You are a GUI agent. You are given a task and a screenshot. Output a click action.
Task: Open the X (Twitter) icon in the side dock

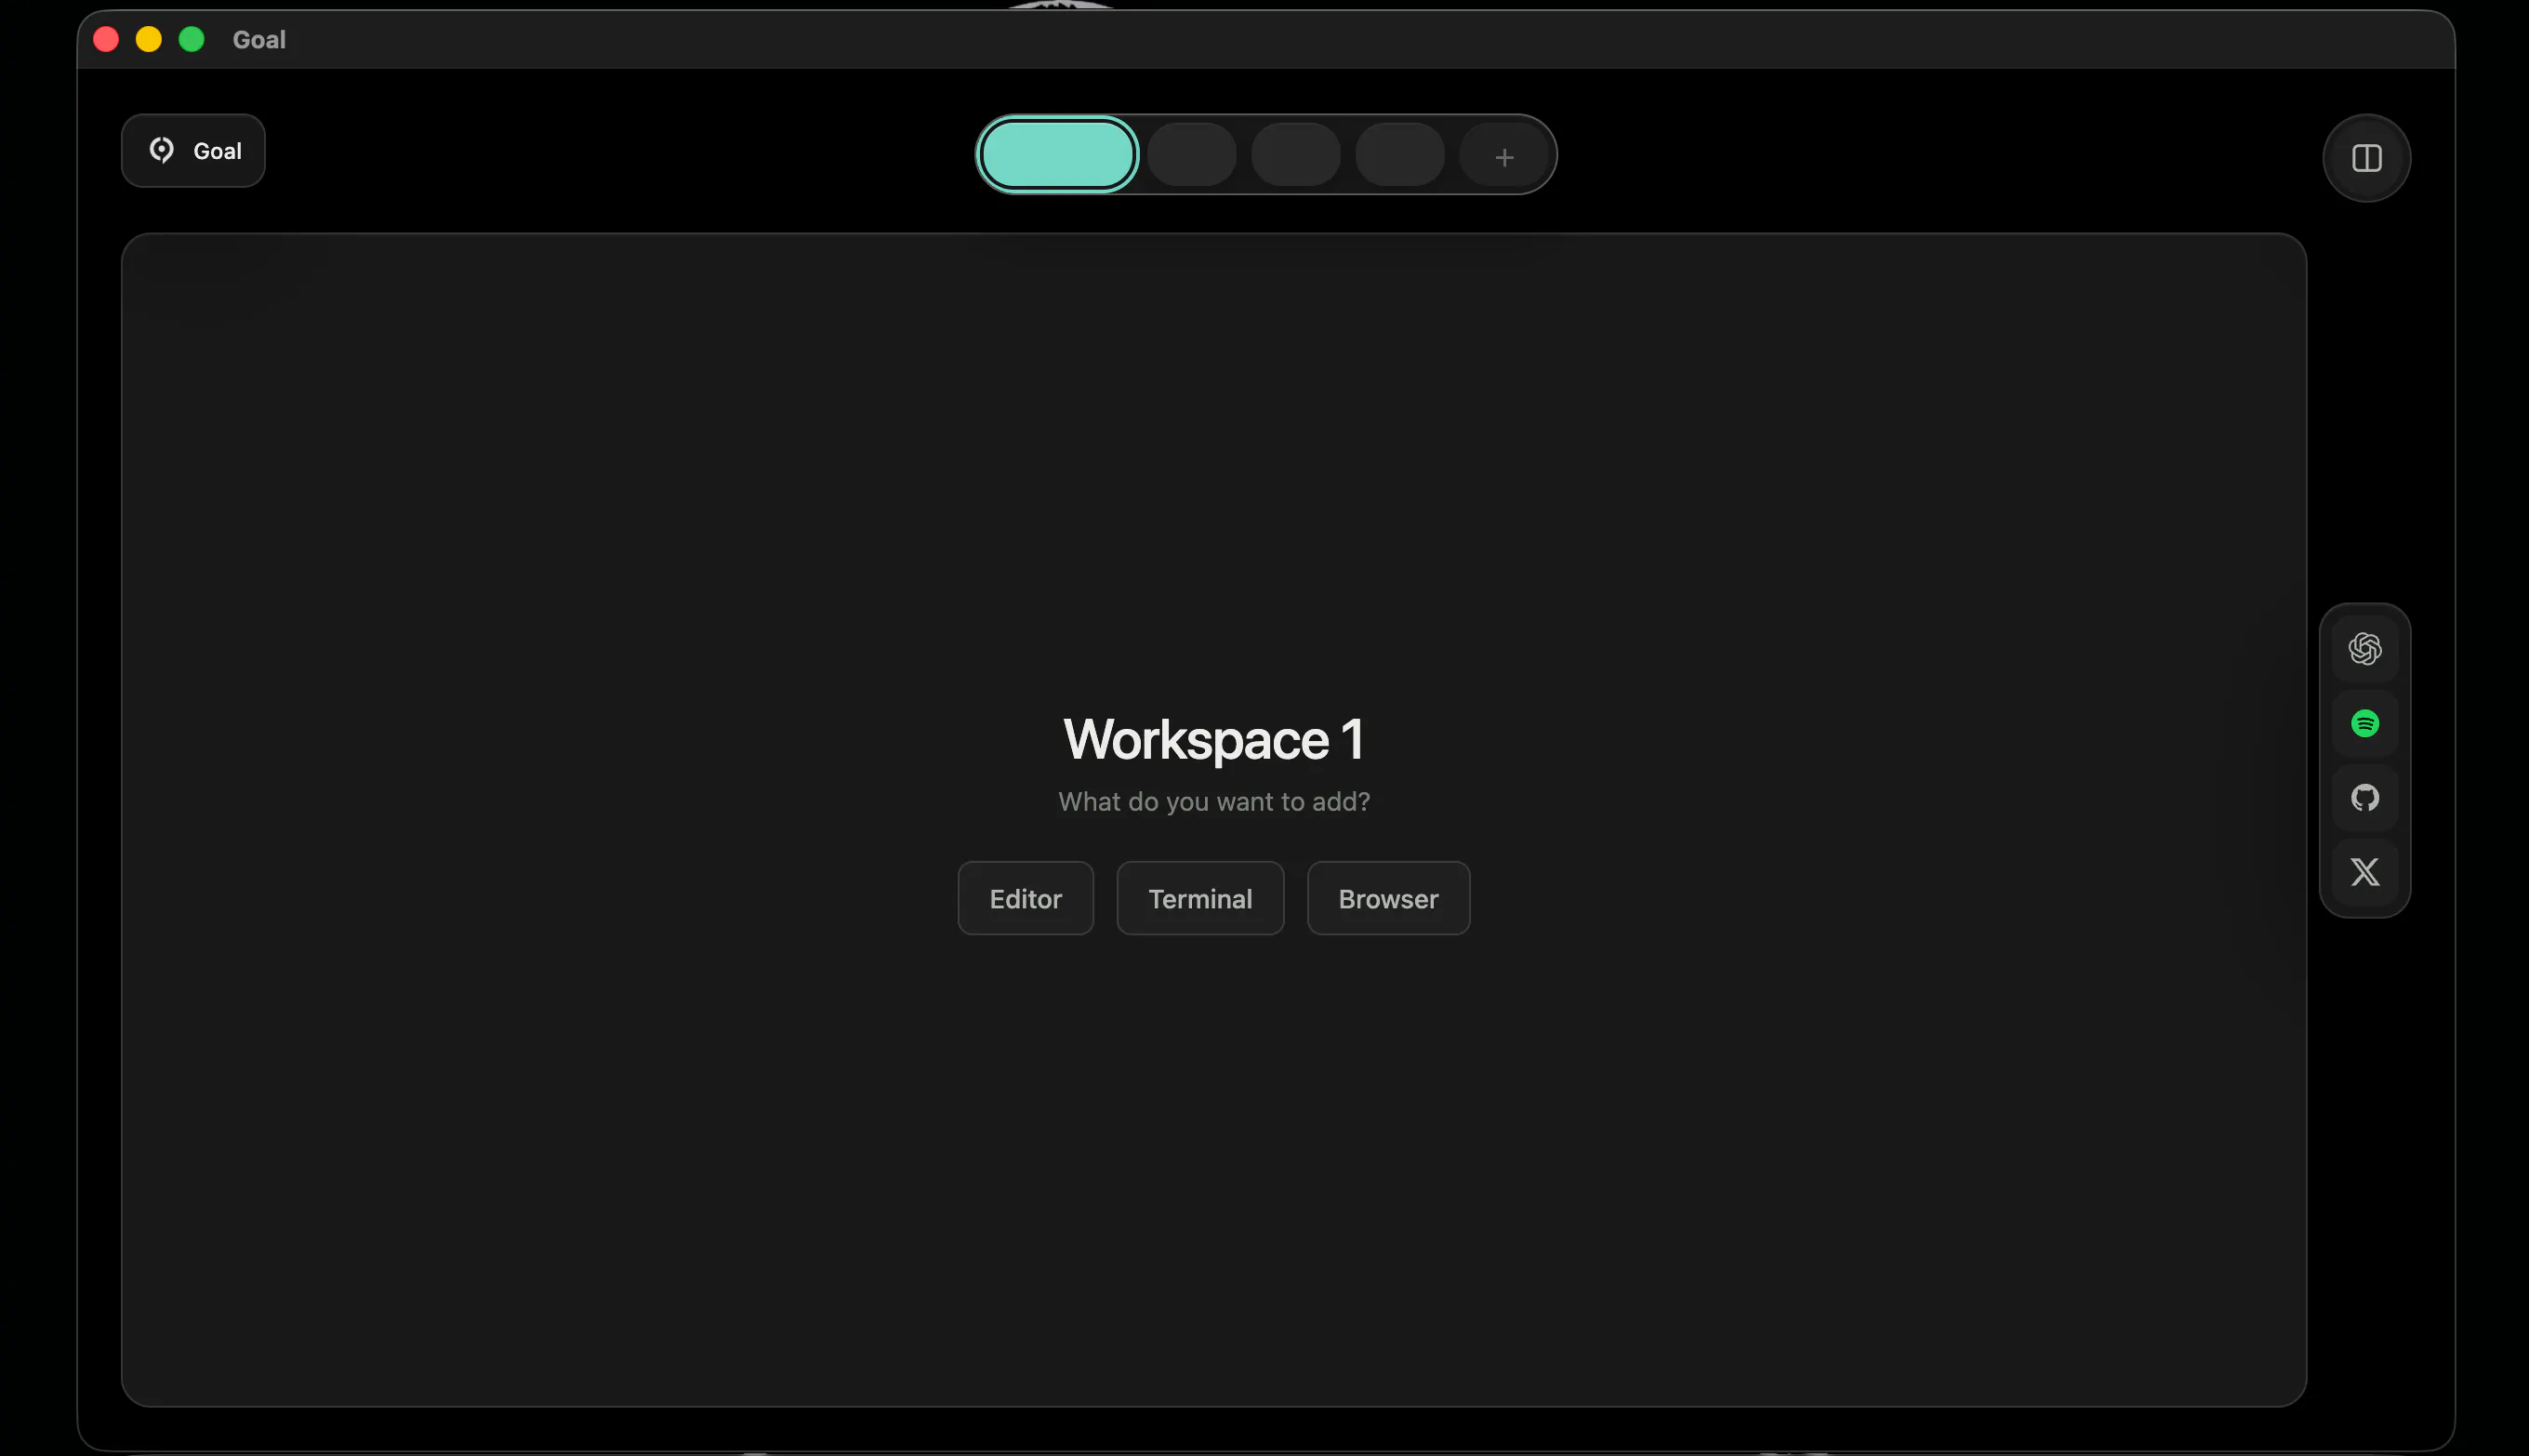pyautogui.click(x=2365, y=872)
